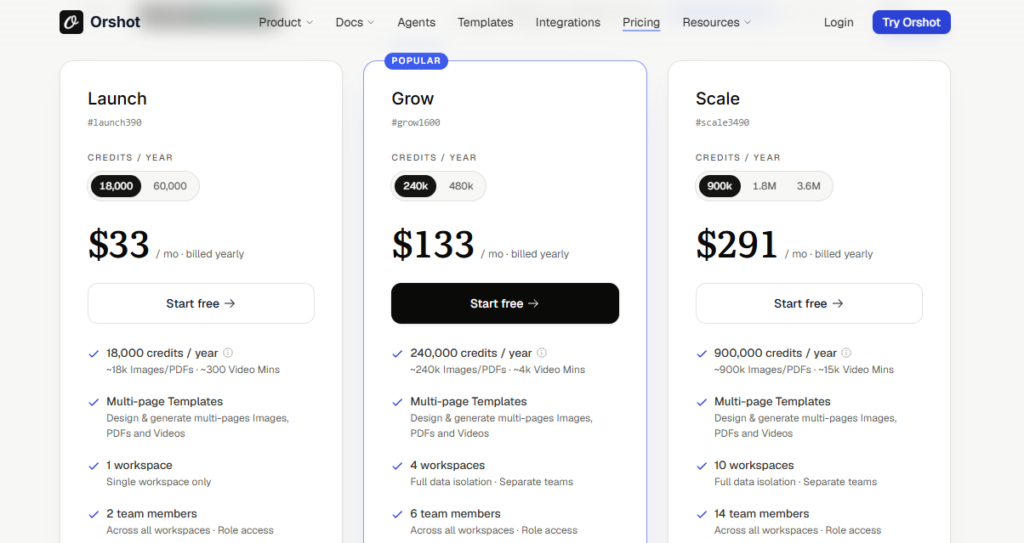Select 1.8M credits option in Scale plan
The image size is (1024, 543).
[764, 186]
